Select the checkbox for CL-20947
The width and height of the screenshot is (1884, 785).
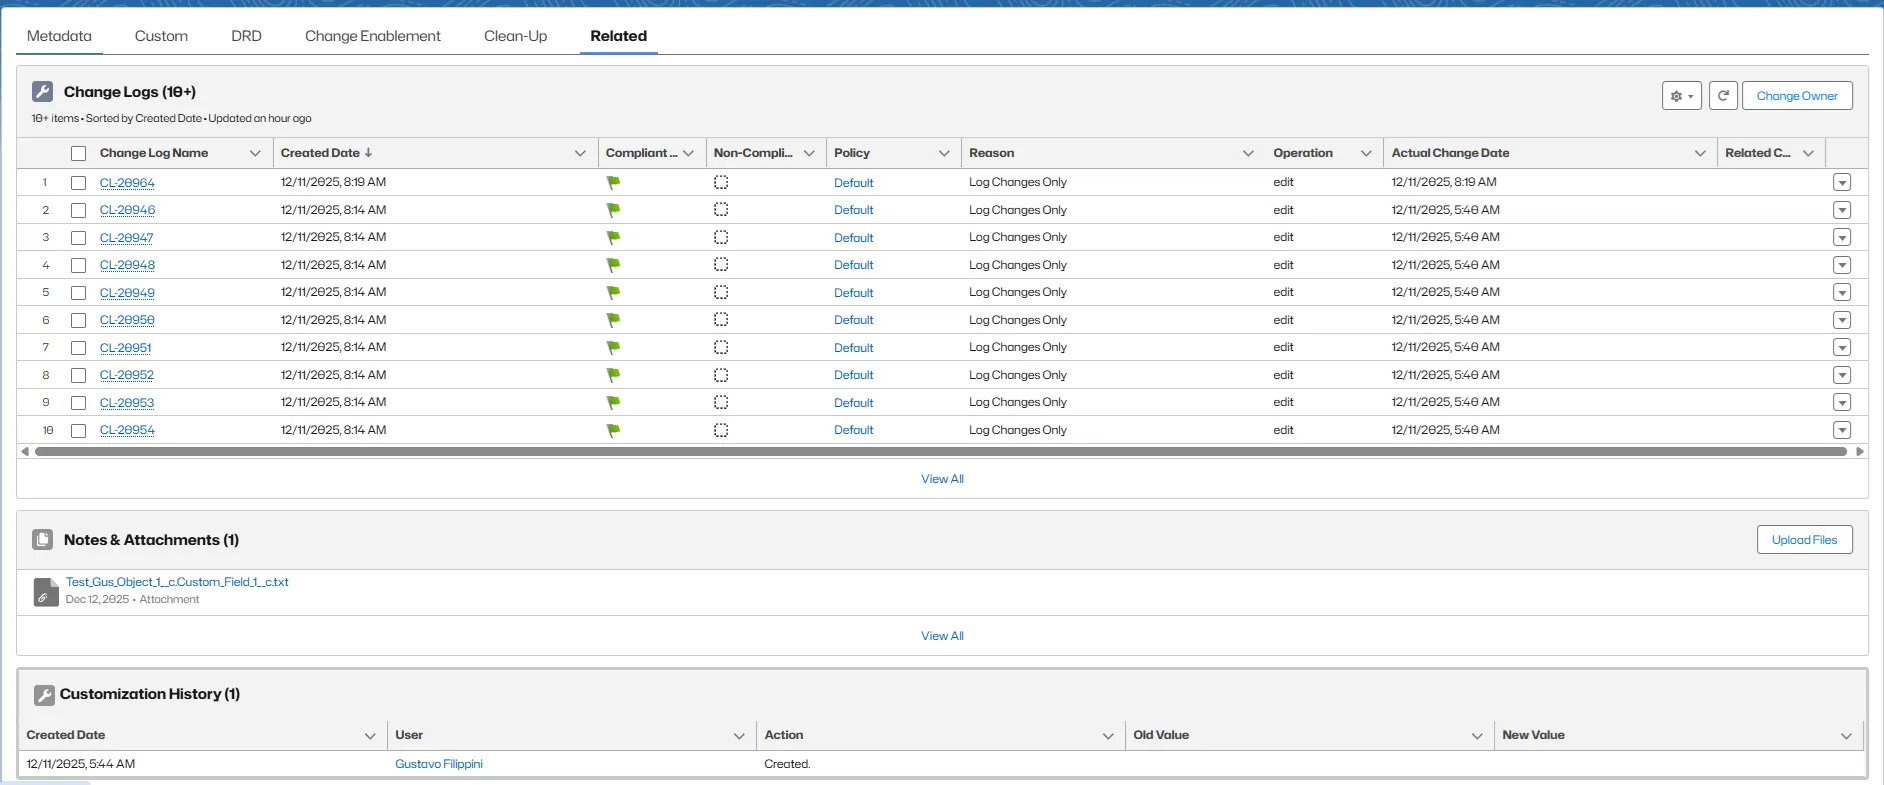(79, 238)
